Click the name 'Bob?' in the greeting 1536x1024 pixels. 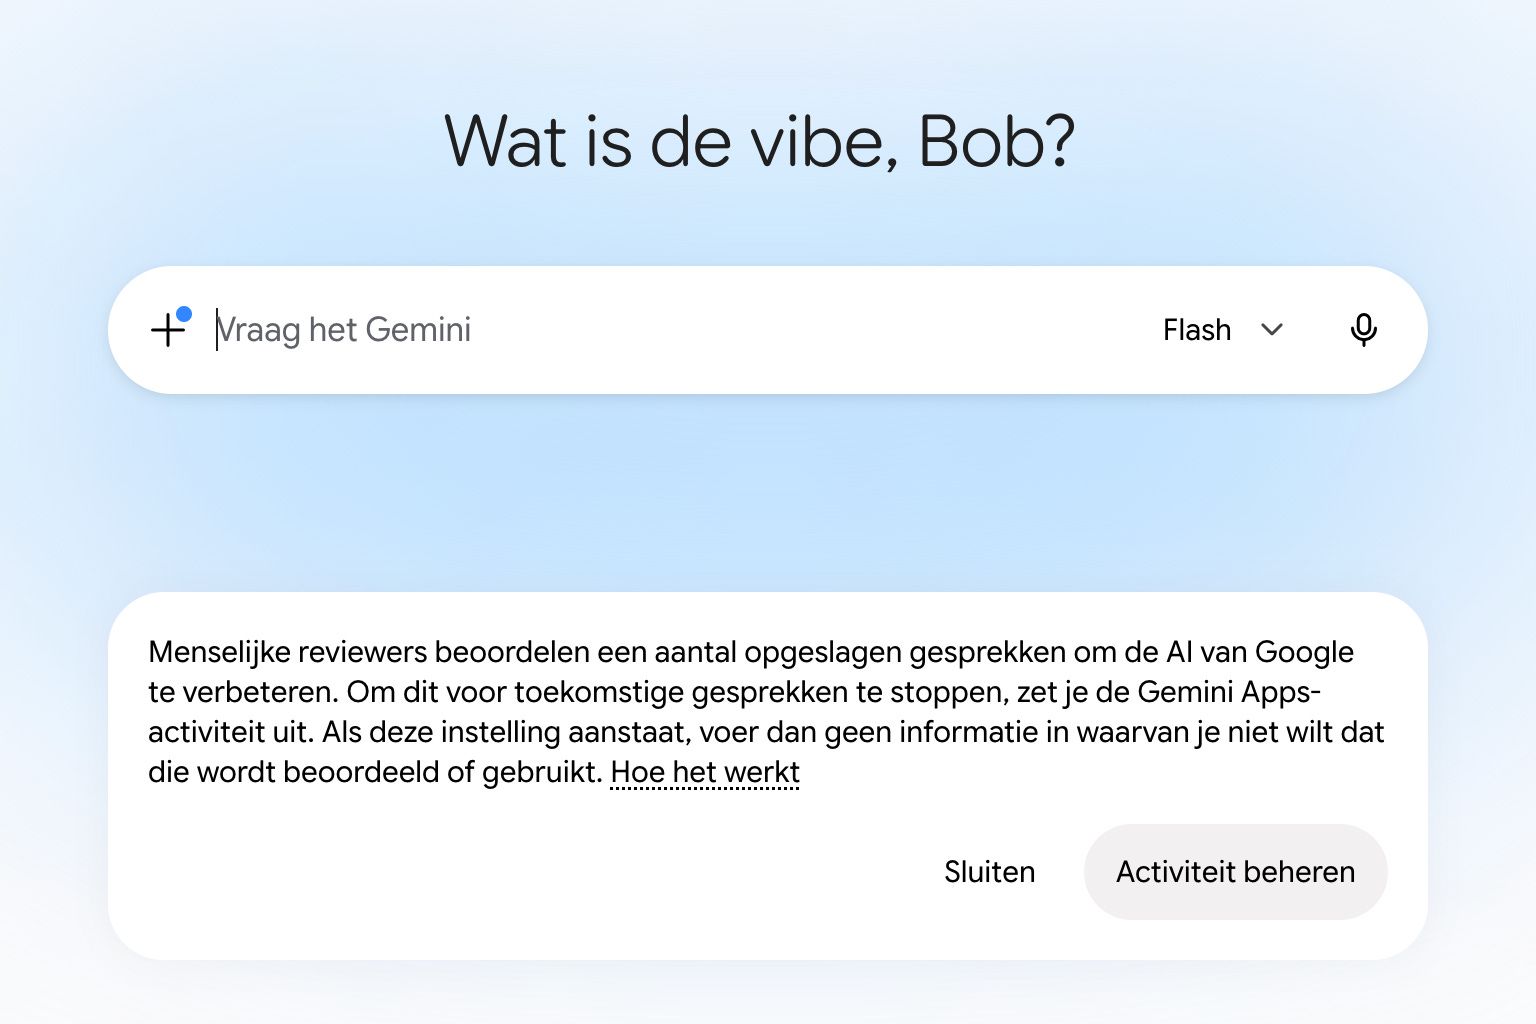(996, 141)
